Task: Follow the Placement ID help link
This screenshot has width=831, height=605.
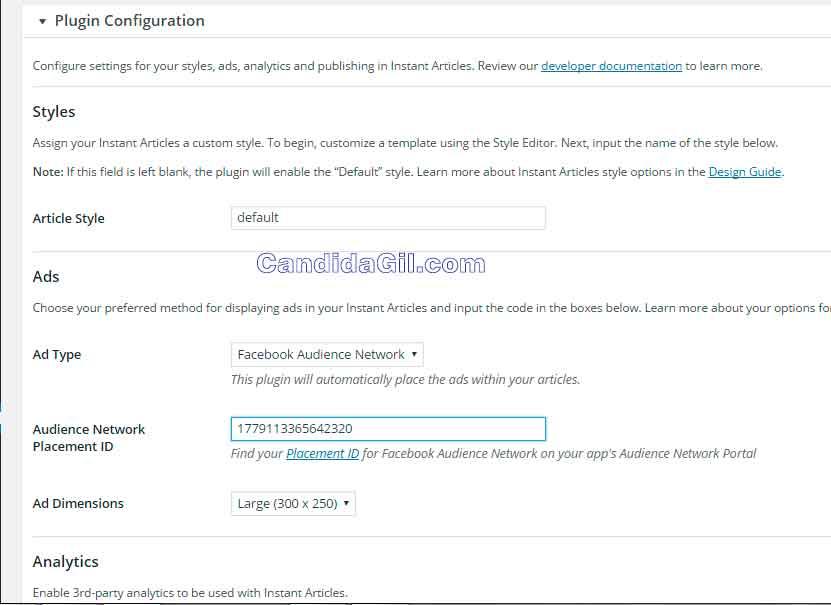Action: (x=322, y=454)
